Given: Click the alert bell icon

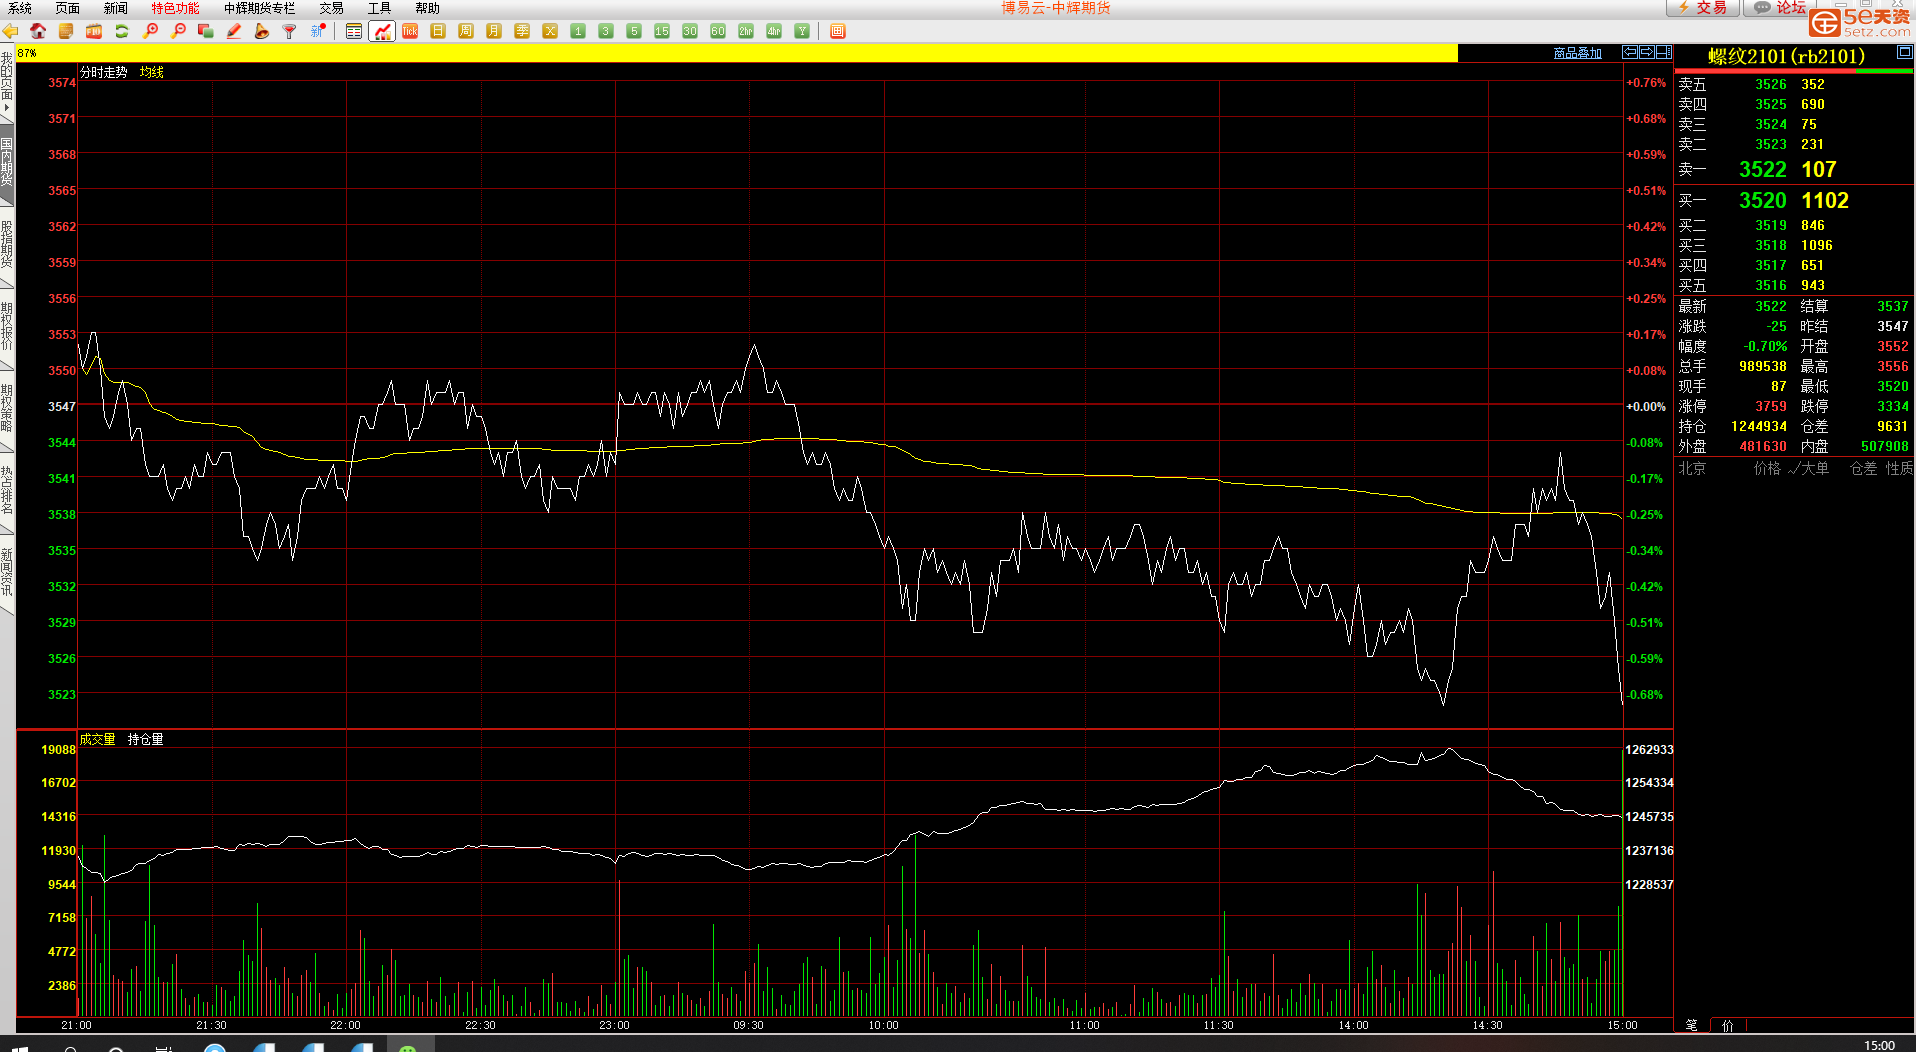Looking at the screenshot, I should tap(262, 31).
